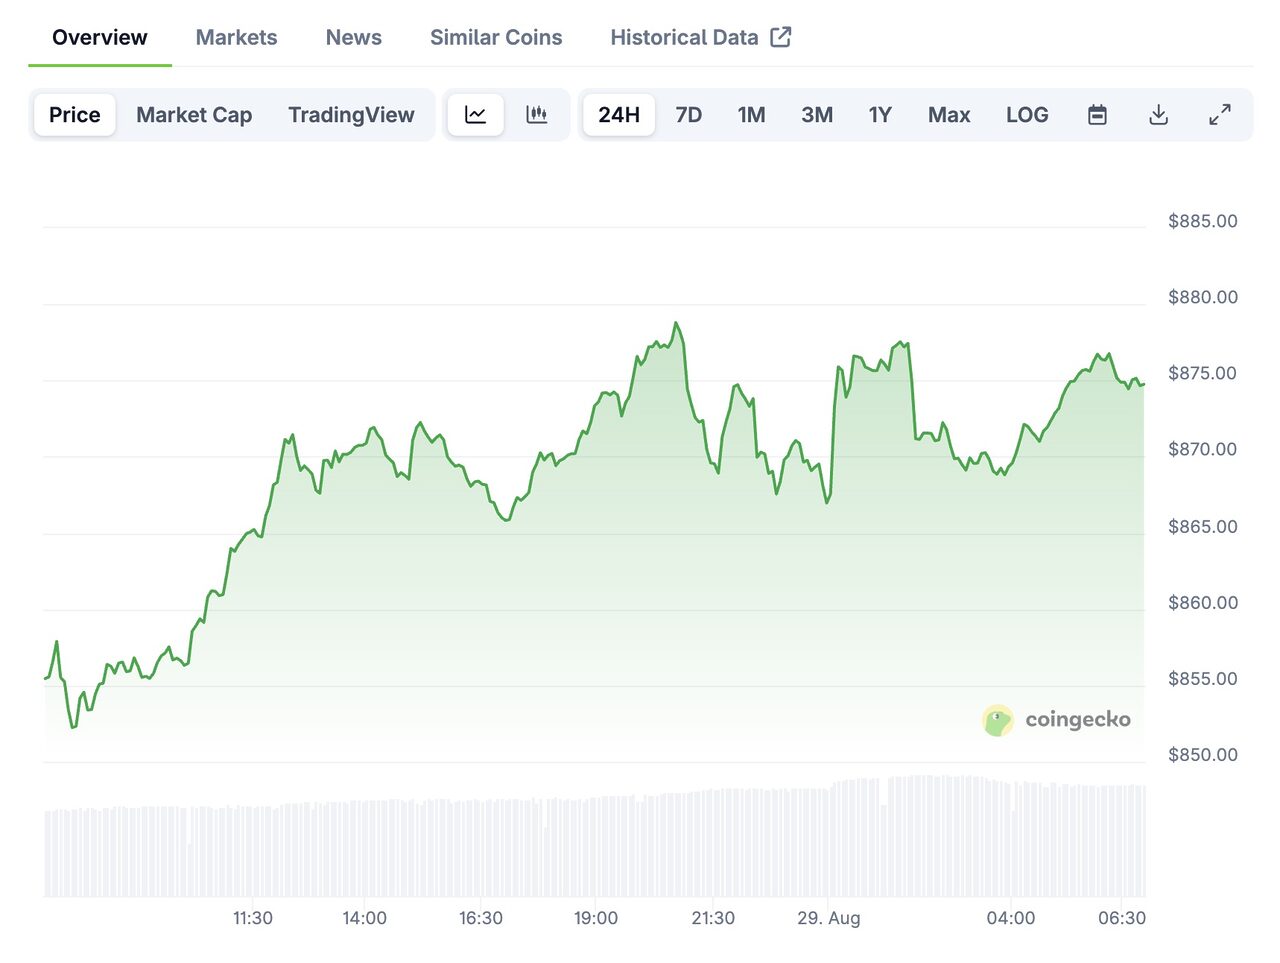Expand chart to fullscreen
This screenshot has height=963, width=1280.
(1219, 115)
